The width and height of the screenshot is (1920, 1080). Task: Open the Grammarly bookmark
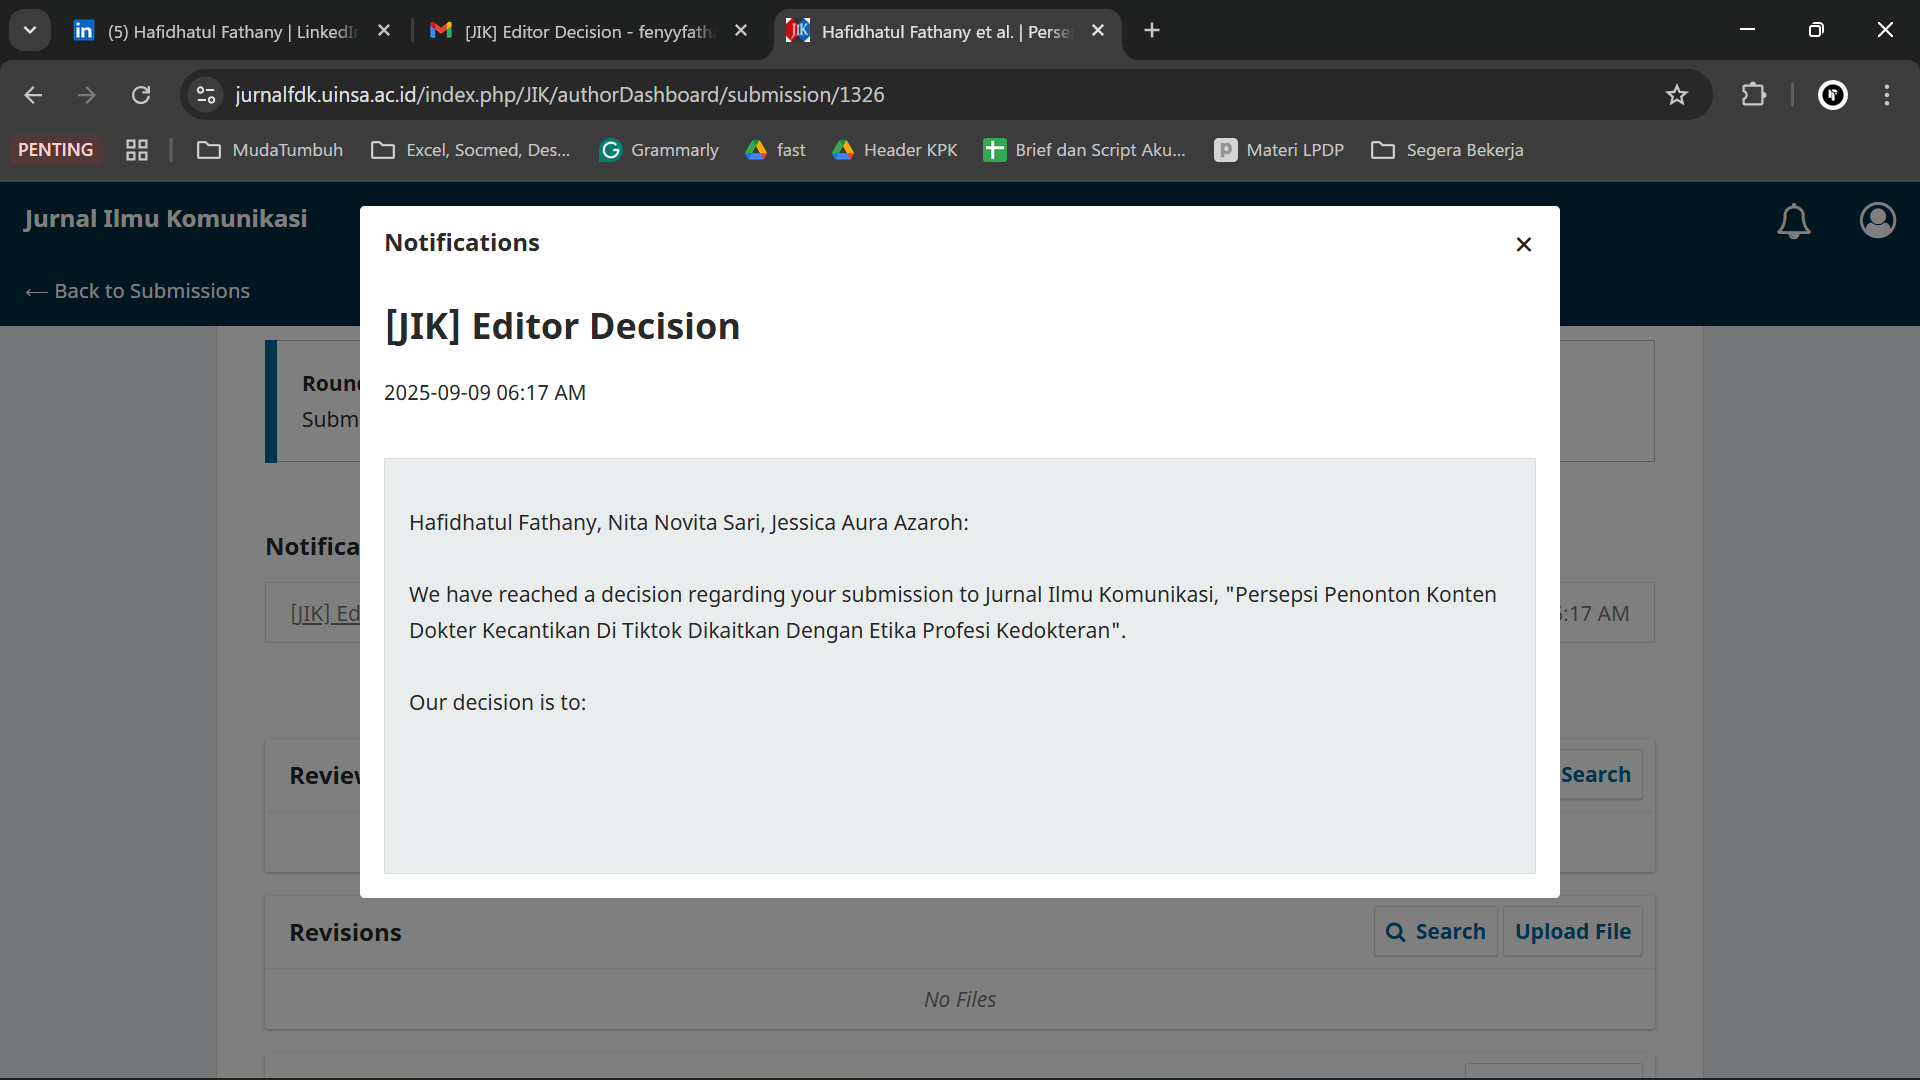coord(659,150)
